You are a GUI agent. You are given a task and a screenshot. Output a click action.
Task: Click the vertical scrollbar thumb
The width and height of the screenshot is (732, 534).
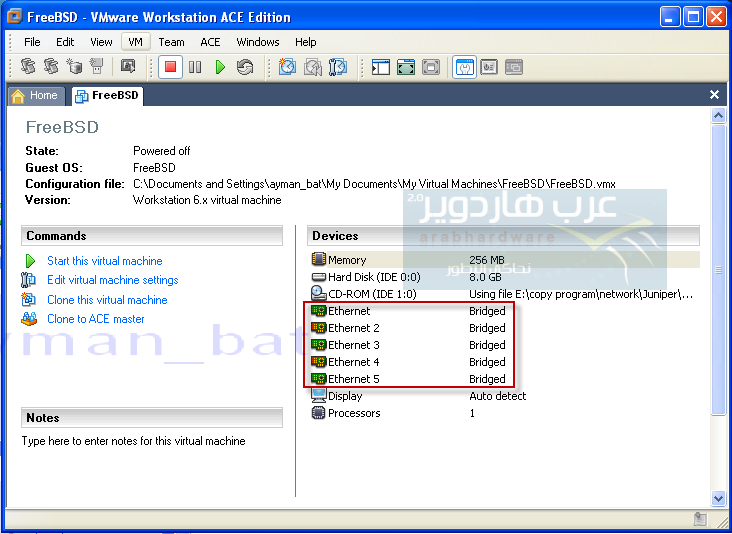[718, 269]
